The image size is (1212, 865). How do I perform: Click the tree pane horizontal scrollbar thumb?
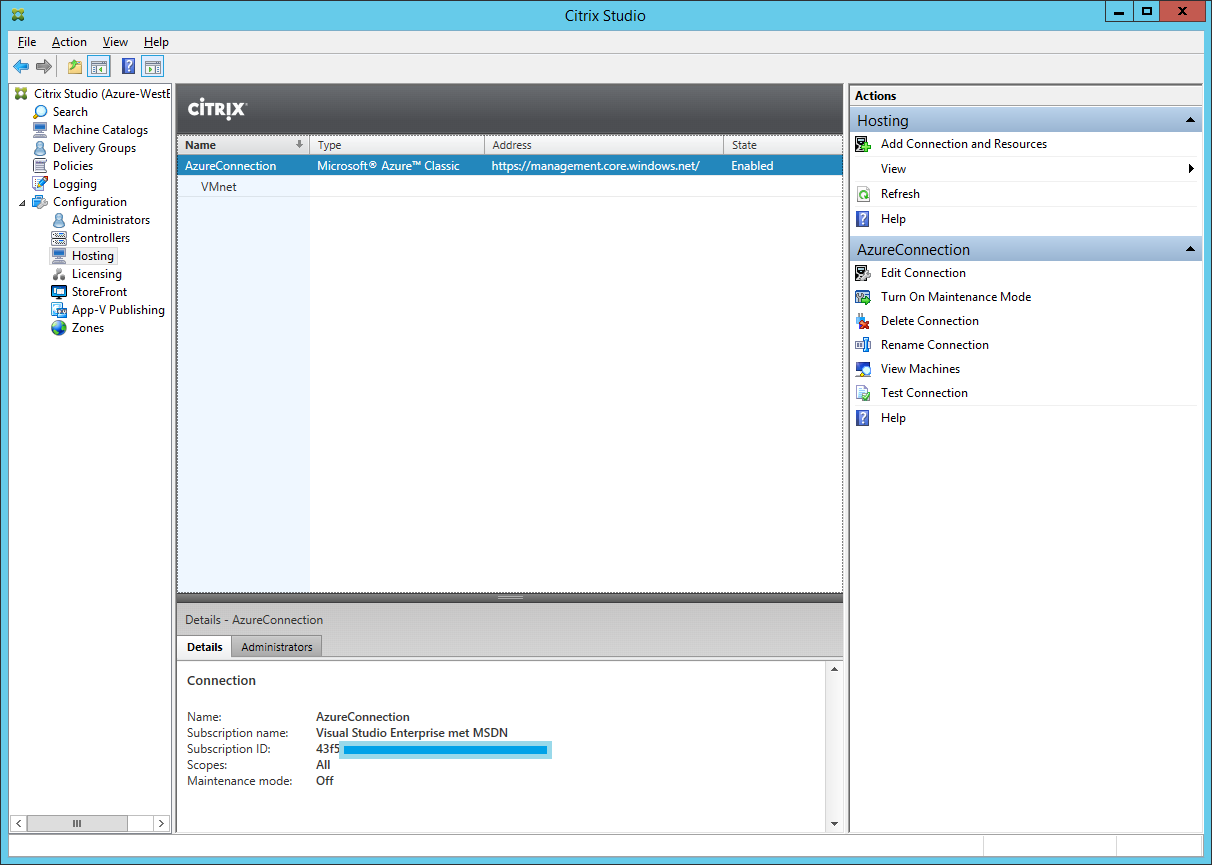point(77,823)
